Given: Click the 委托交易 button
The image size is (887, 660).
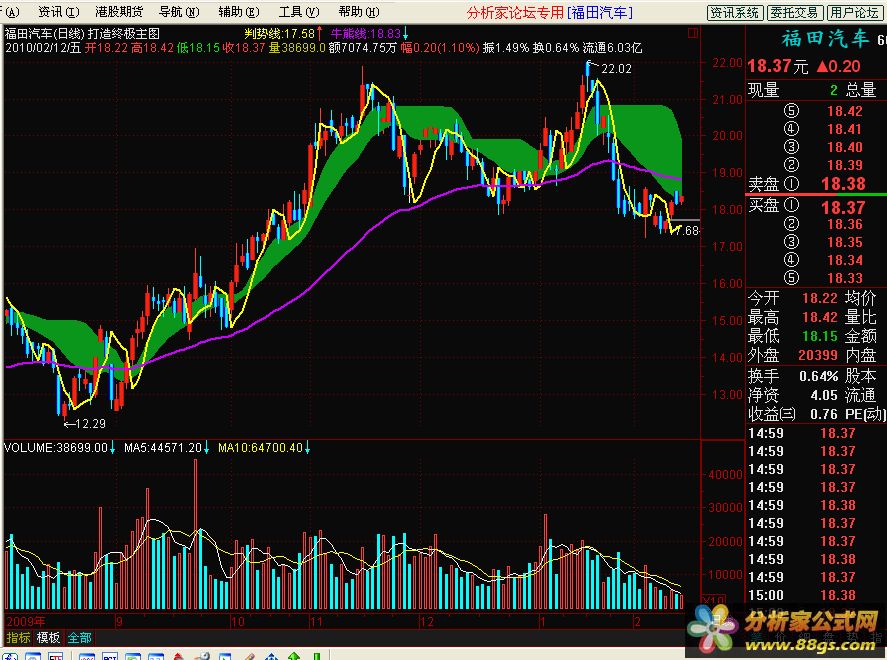Looking at the screenshot, I should [x=794, y=12].
